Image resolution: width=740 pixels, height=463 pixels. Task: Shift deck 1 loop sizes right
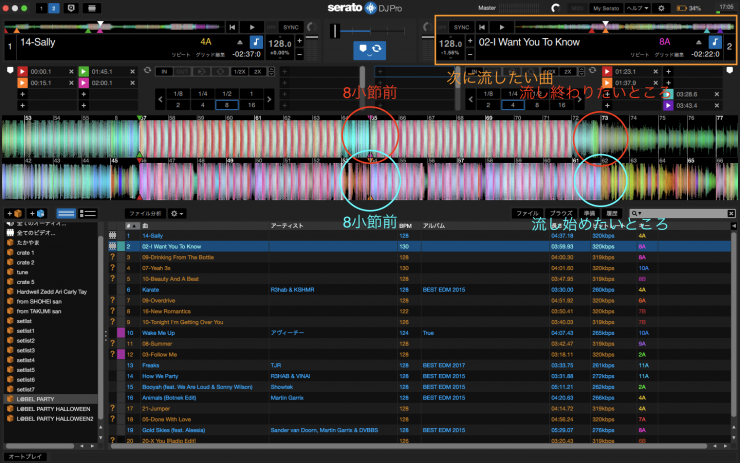click(269, 100)
